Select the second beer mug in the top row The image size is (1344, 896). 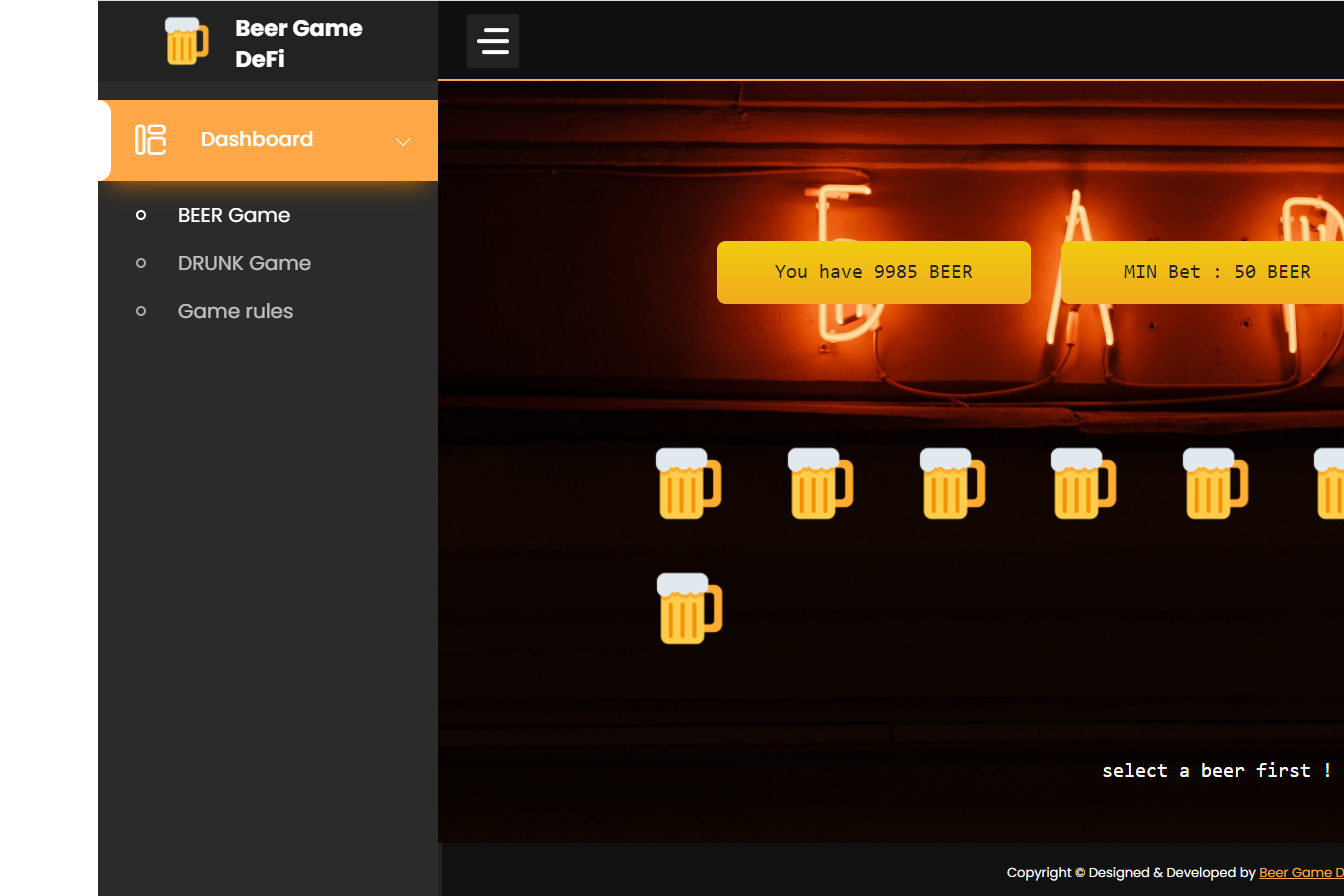821,486
